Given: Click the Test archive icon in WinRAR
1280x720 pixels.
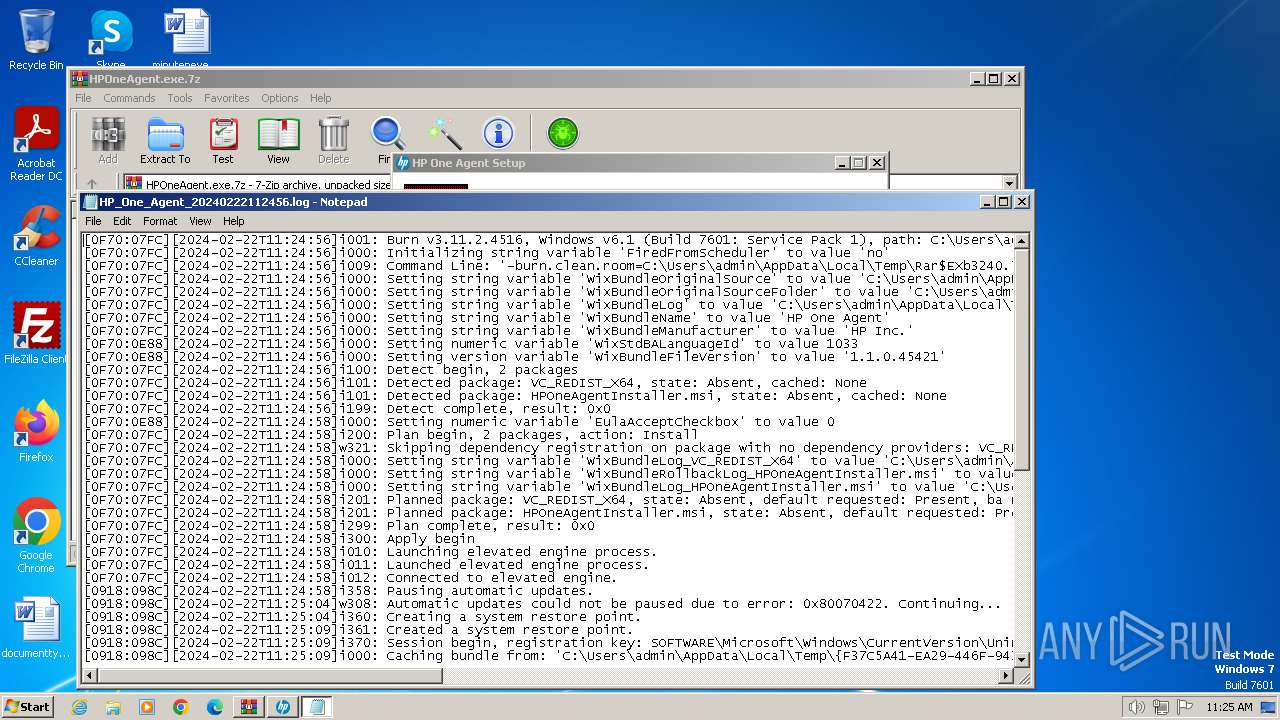Looking at the screenshot, I should 223,141.
